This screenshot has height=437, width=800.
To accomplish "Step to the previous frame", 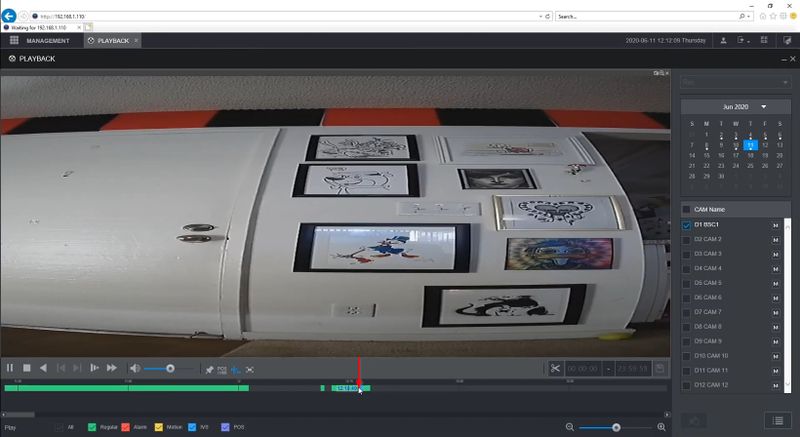I will (x=61, y=368).
